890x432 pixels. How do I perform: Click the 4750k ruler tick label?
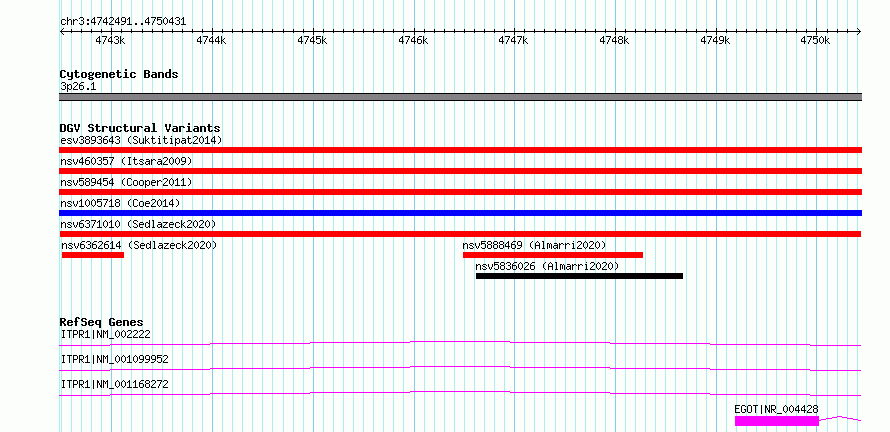point(816,40)
